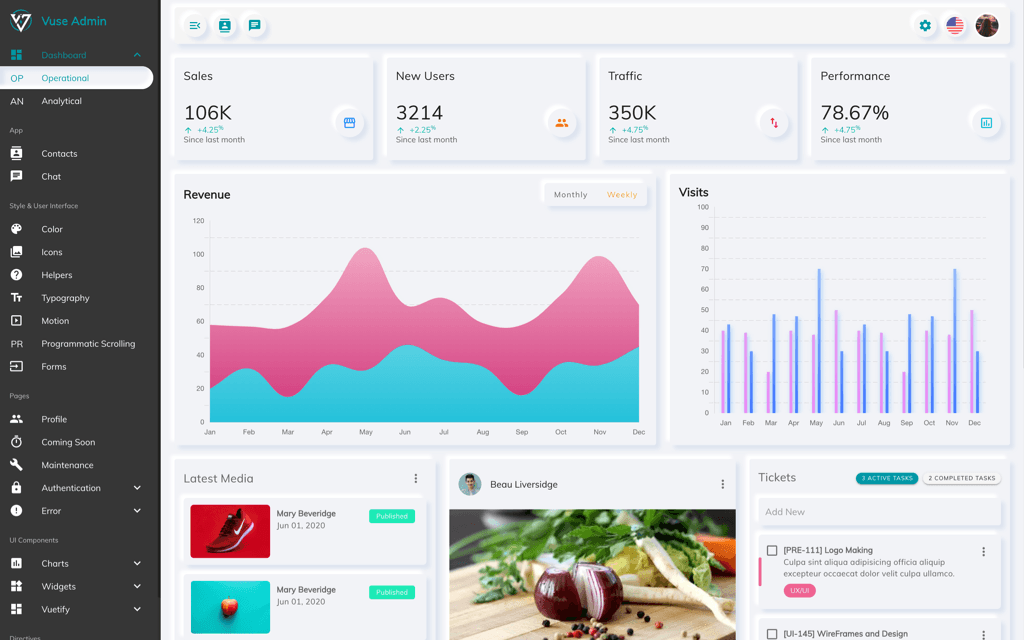Open the chat icon in top toolbar

click(255, 26)
